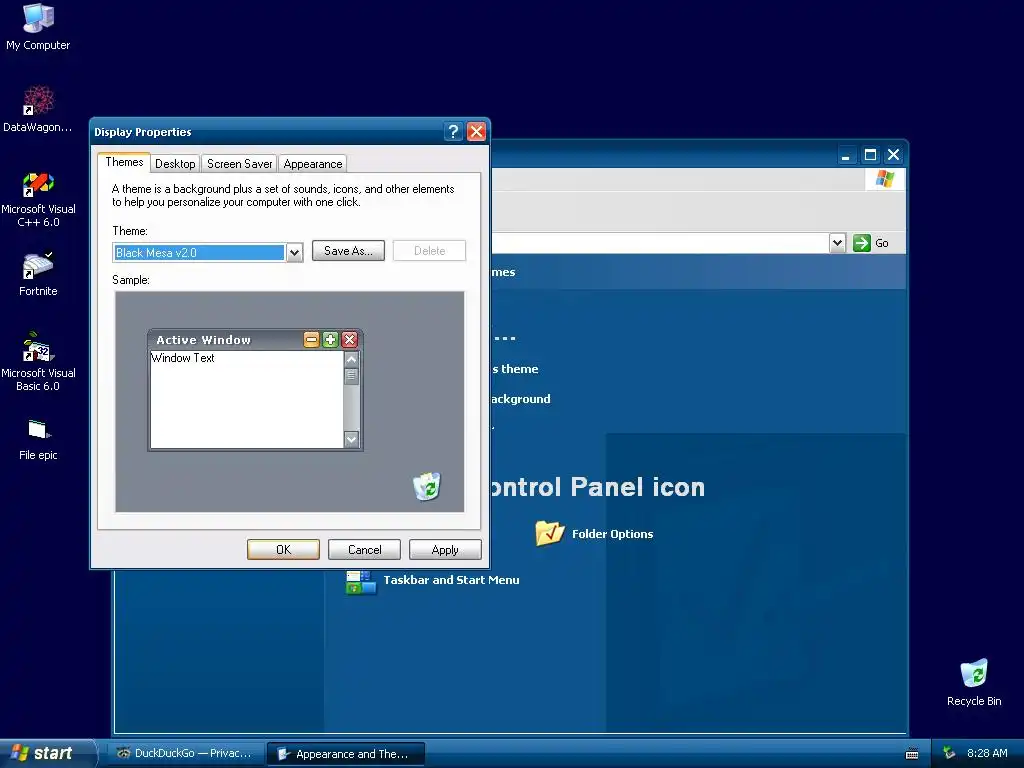1024x768 pixels.
Task: Click the system clock showing 8:28 AM
Action: (x=987, y=754)
